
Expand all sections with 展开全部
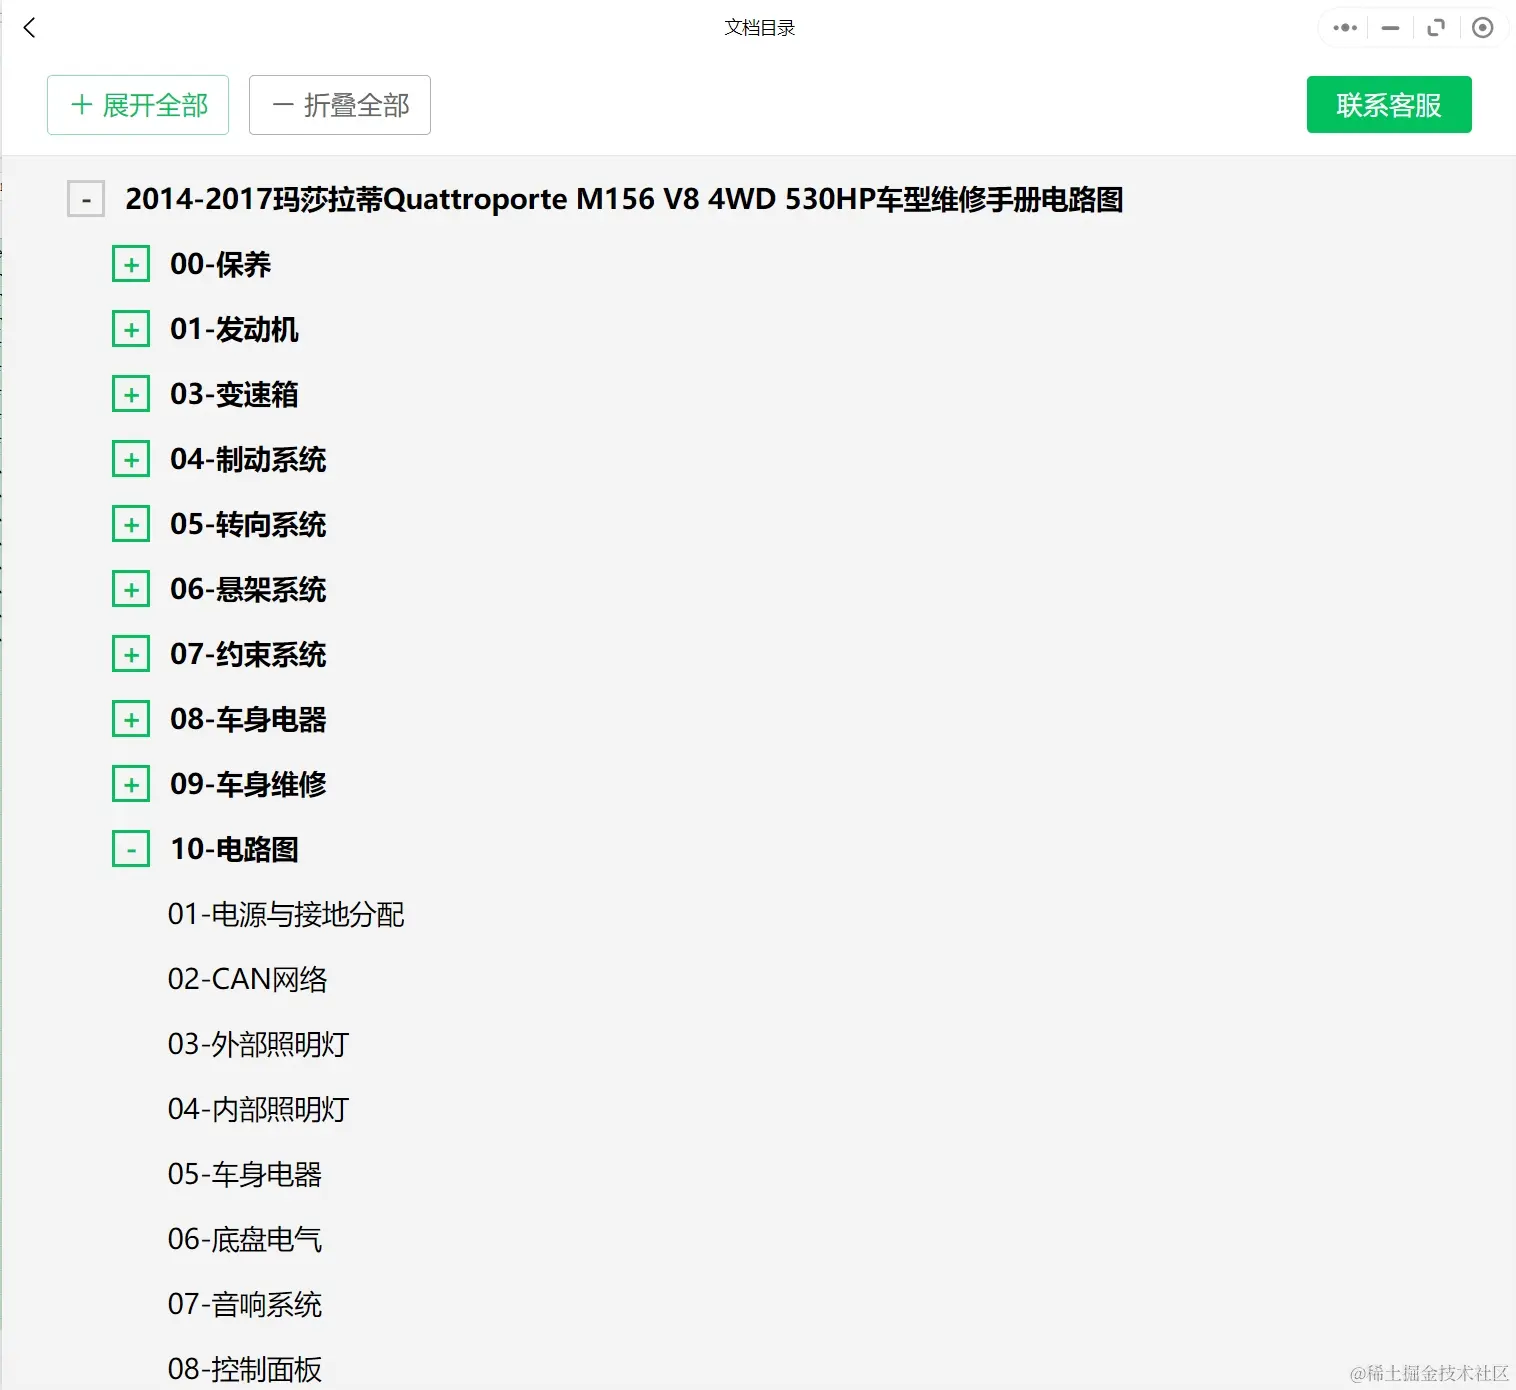click(x=138, y=105)
